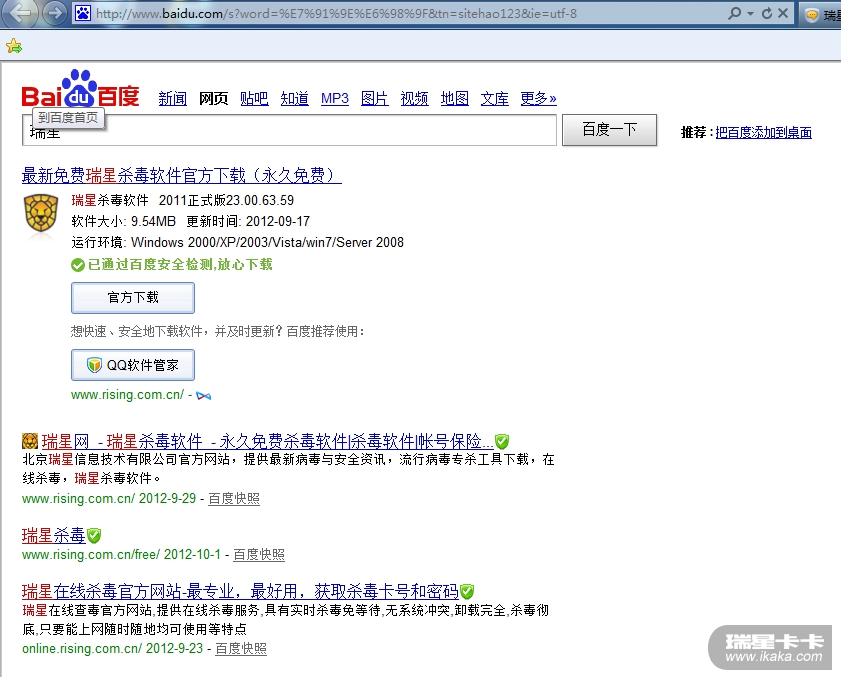This screenshot has width=841, height=677.
Task: Click the lion favicon beside 瑞星网 result
Action: click(x=30, y=441)
